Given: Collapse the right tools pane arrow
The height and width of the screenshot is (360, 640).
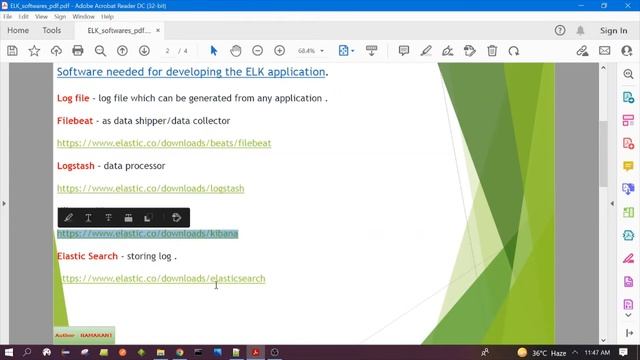Looking at the screenshot, I should [x=612, y=203].
